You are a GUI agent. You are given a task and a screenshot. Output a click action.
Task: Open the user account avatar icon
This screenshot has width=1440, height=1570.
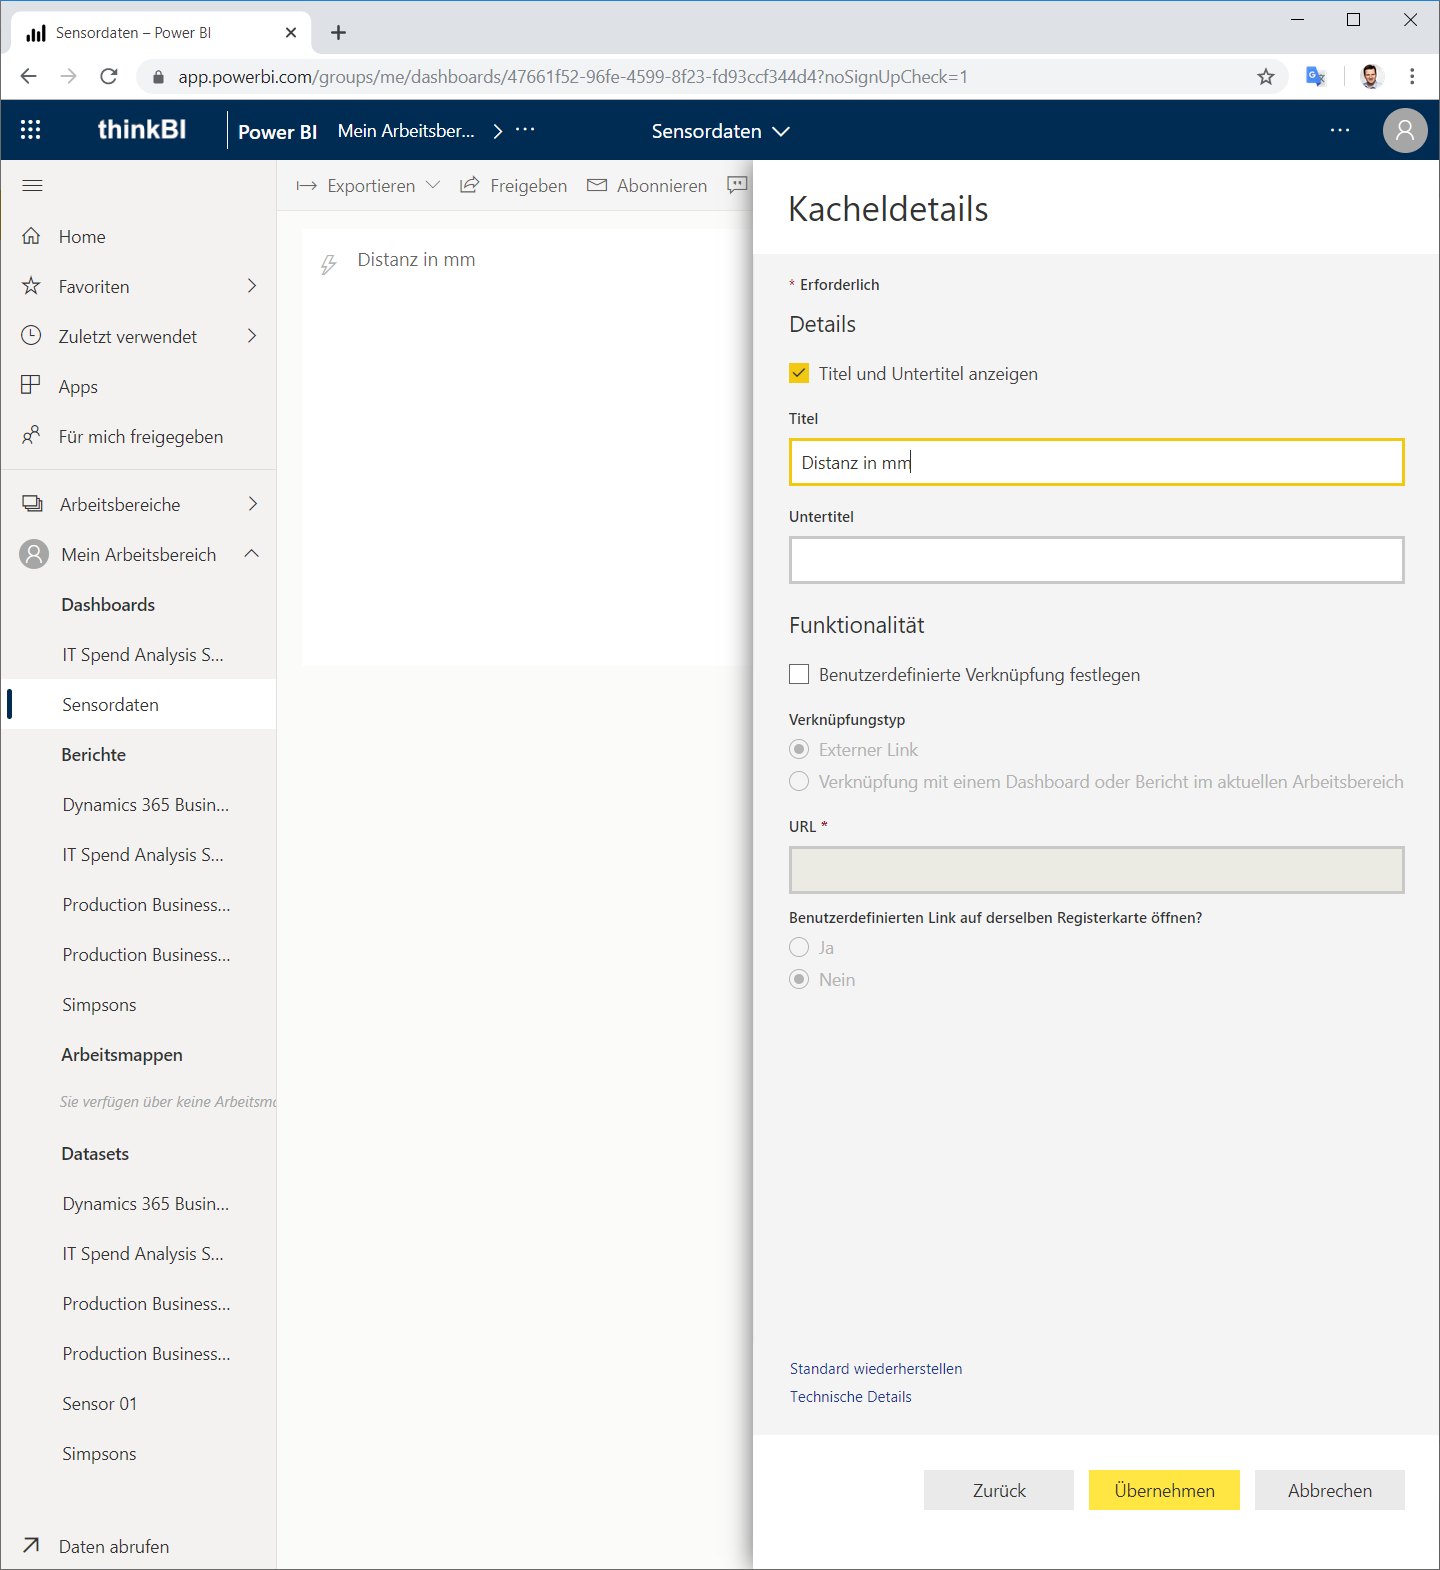[x=1405, y=131]
